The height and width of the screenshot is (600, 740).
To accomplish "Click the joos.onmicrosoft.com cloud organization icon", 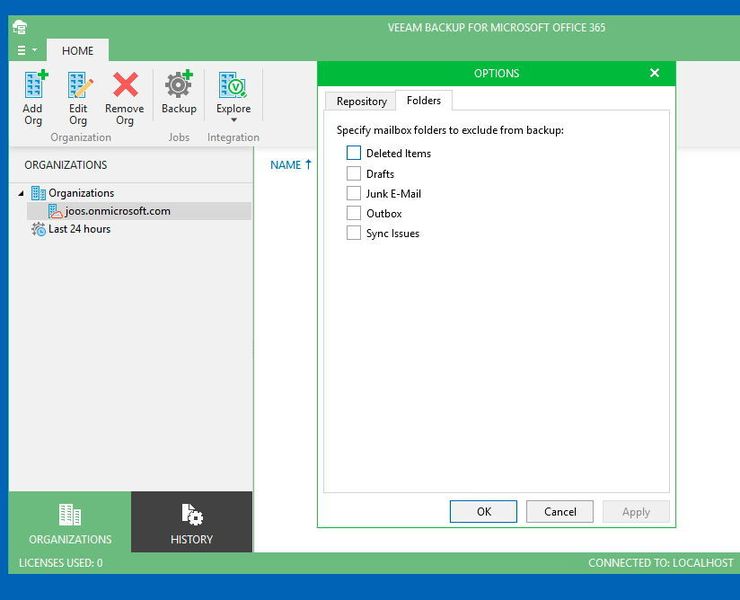I will [x=55, y=211].
